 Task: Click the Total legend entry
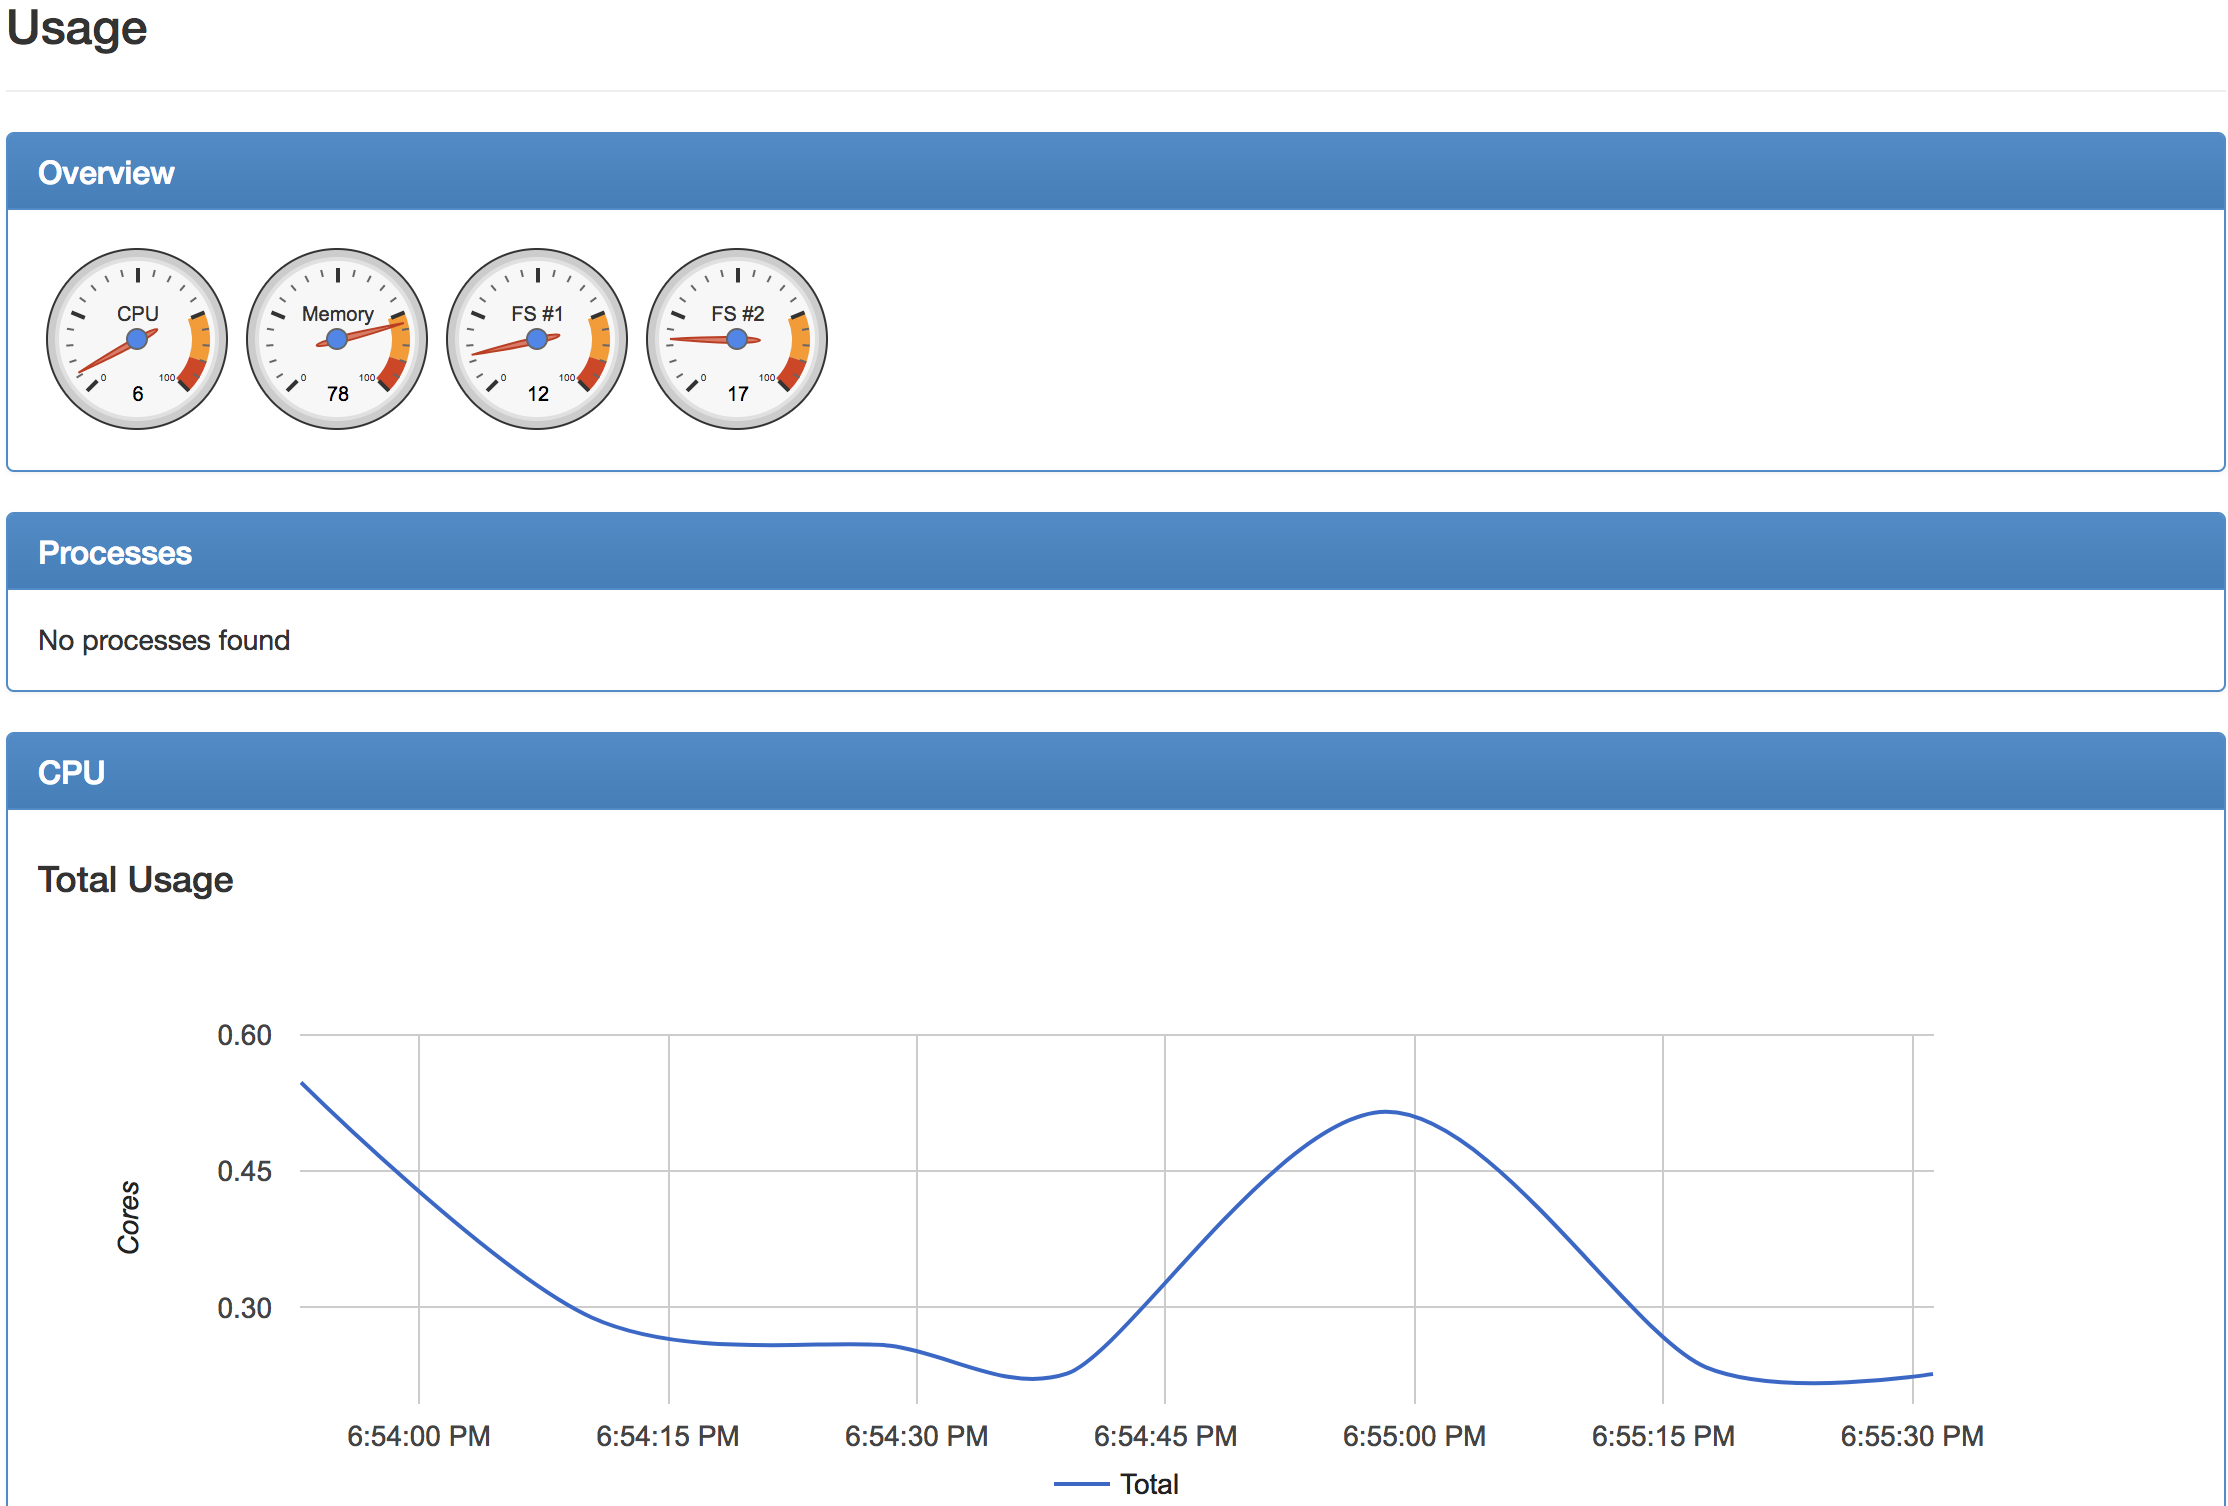pyautogui.click(x=1149, y=1484)
